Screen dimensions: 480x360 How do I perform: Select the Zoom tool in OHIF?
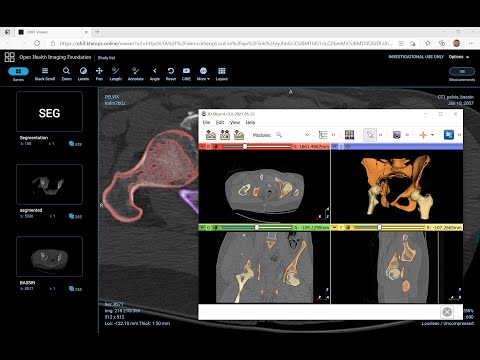click(x=66, y=74)
